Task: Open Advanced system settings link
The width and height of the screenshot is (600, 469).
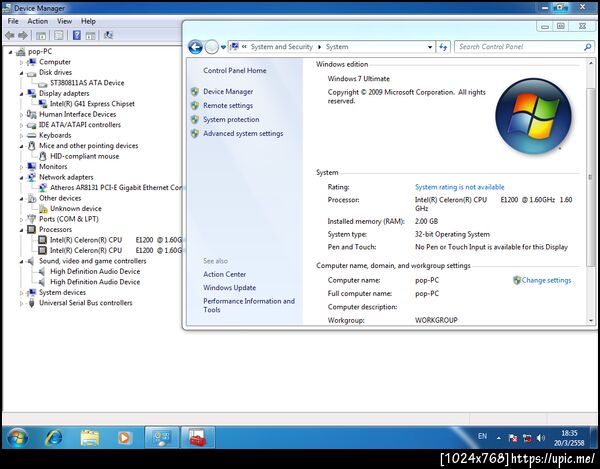Action: pyautogui.click(x=243, y=134)
